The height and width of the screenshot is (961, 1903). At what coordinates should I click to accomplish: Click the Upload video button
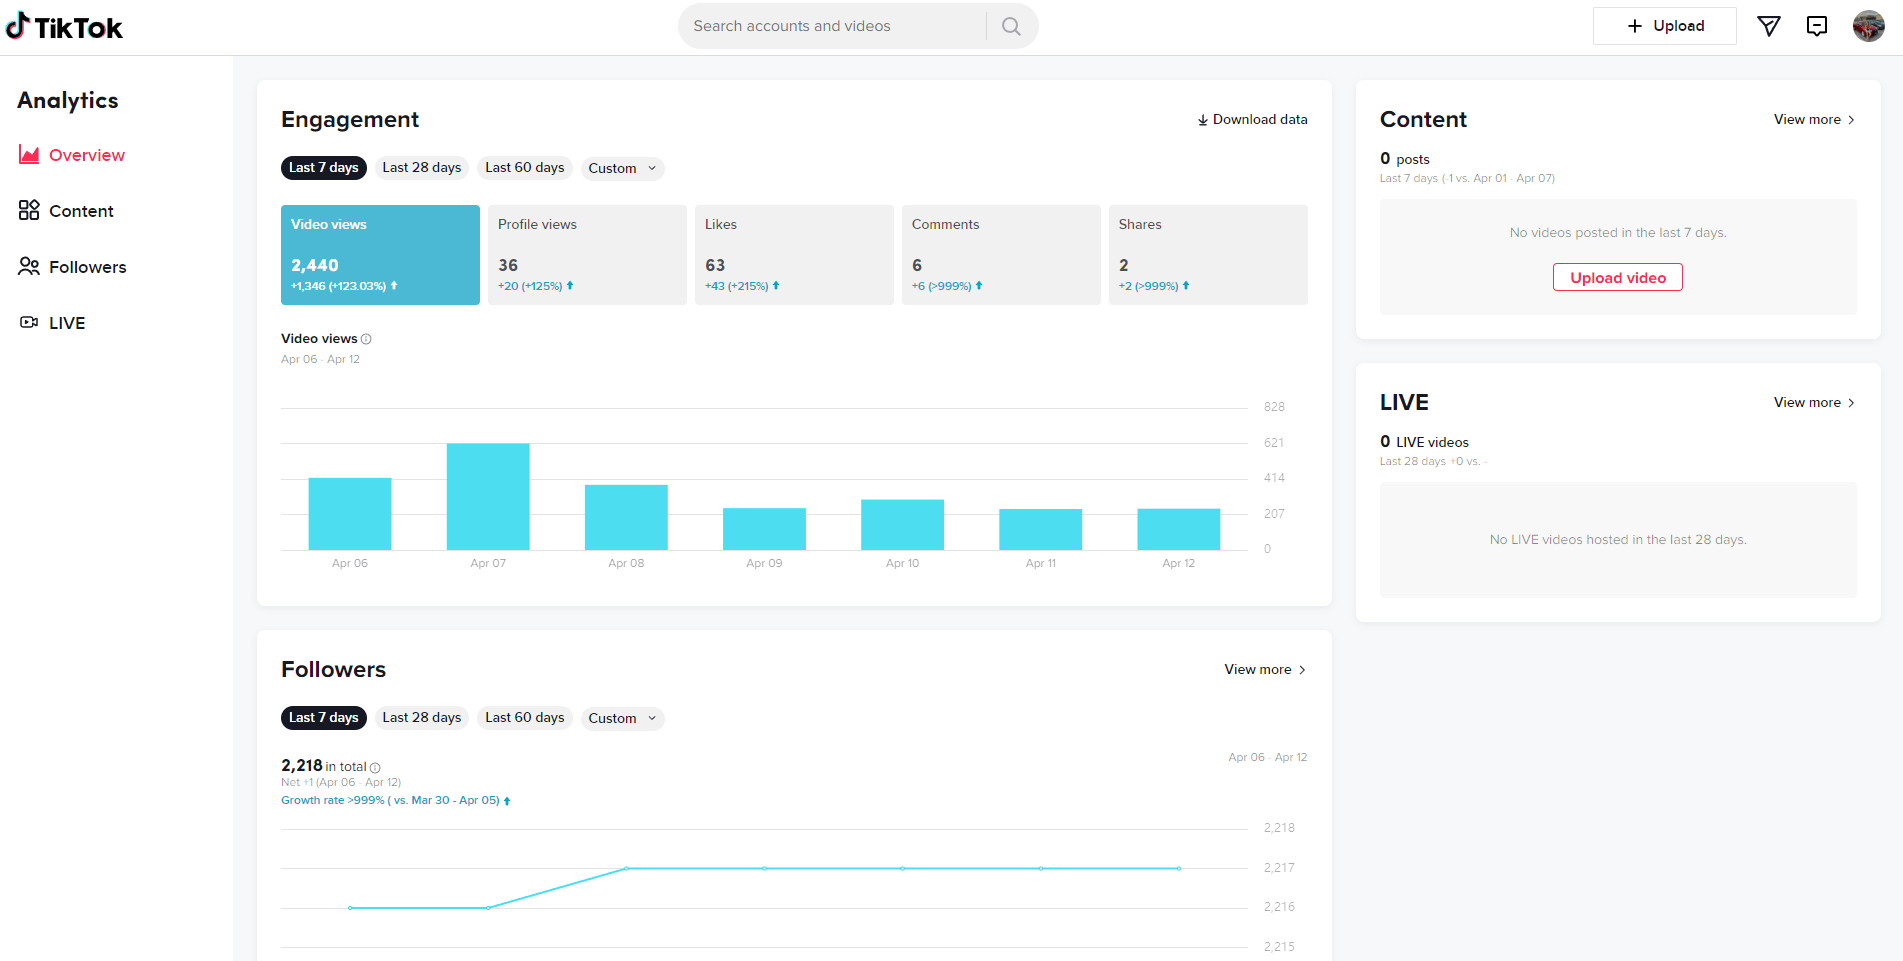[1618, 277]
